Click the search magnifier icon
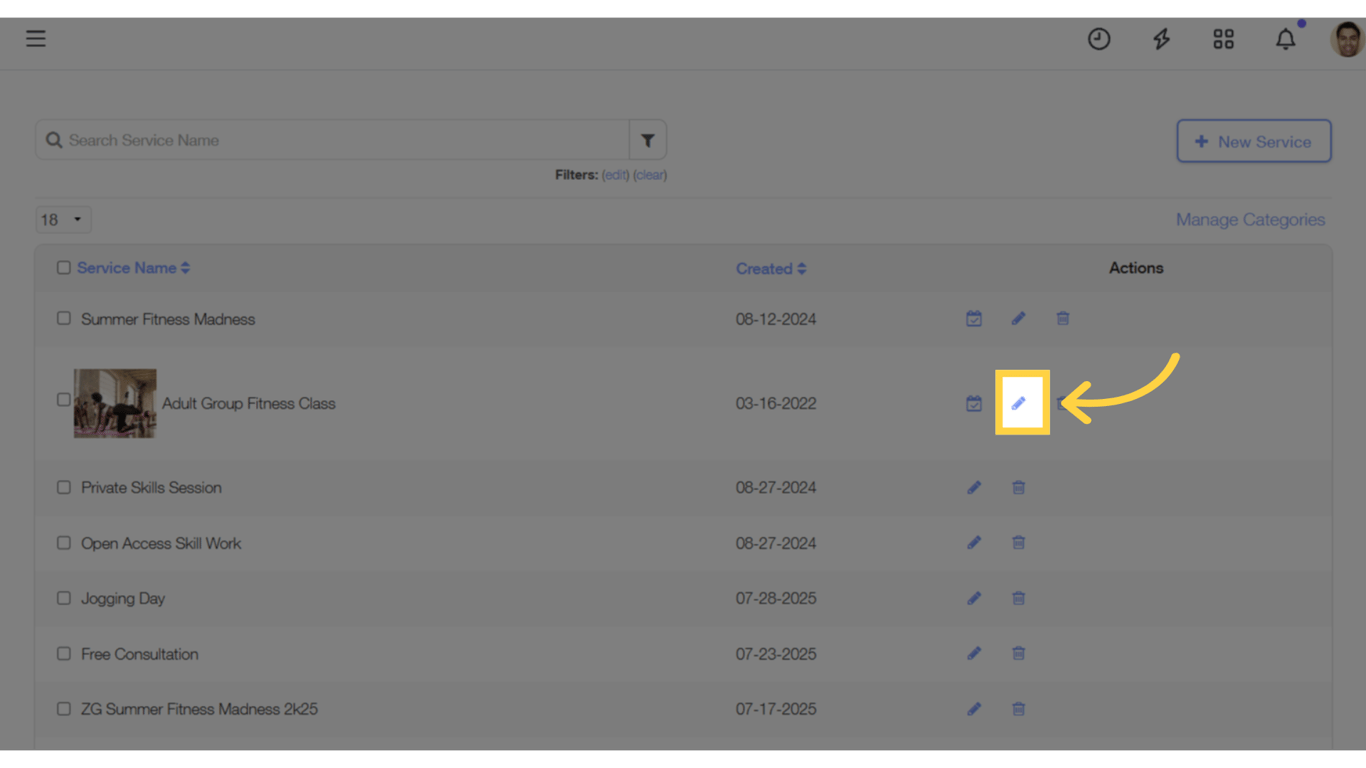Viewport: 1366px width, 768px height. click(x=54, y=139)
